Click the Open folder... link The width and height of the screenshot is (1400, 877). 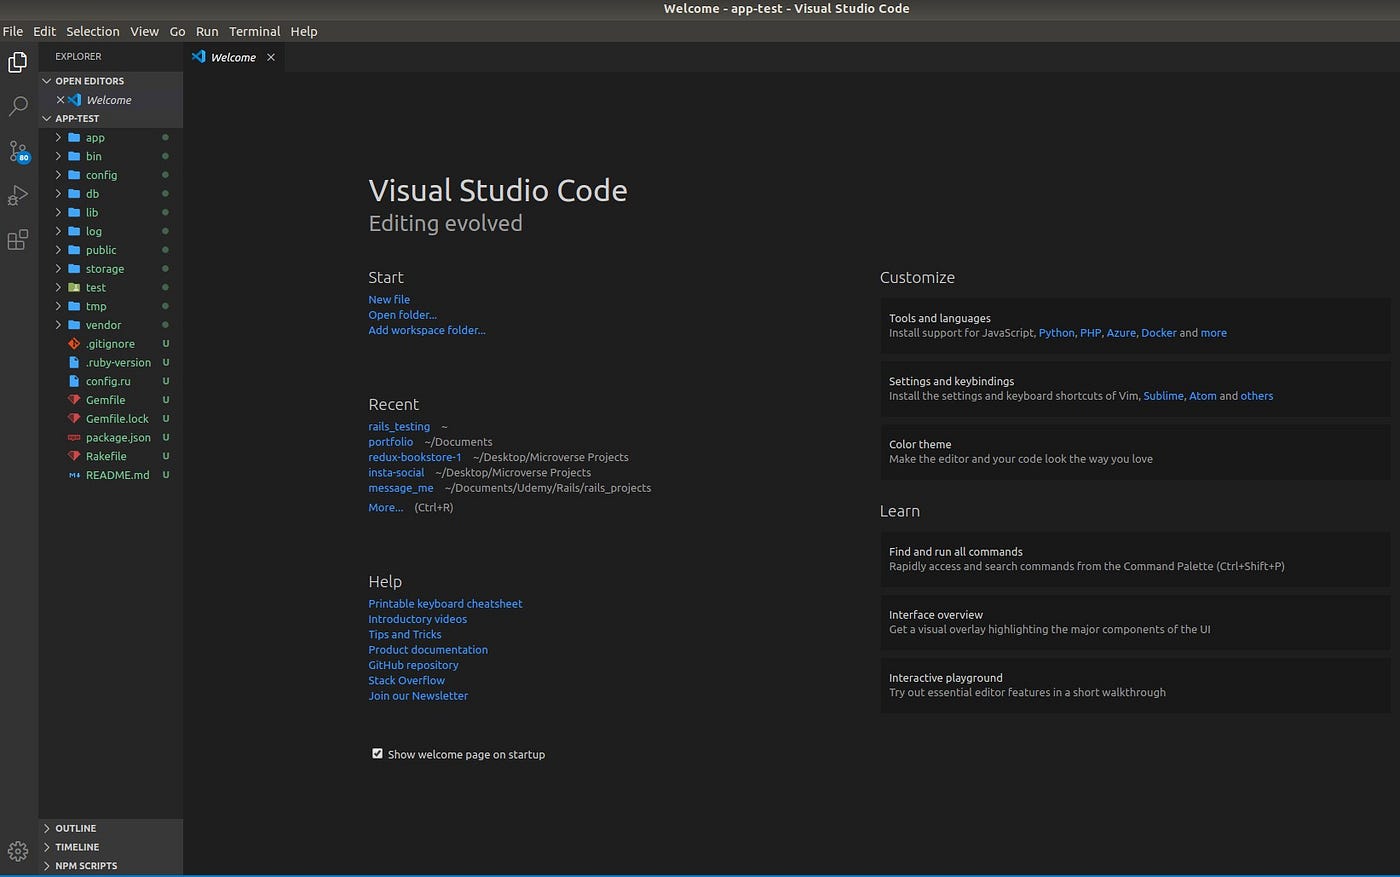click(402, 315)
